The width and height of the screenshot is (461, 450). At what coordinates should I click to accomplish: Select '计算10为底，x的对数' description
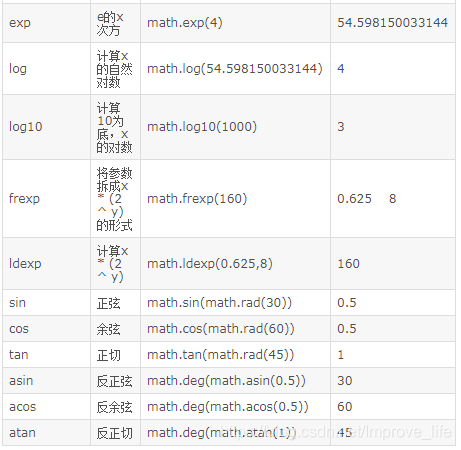[x=114, y=127]
